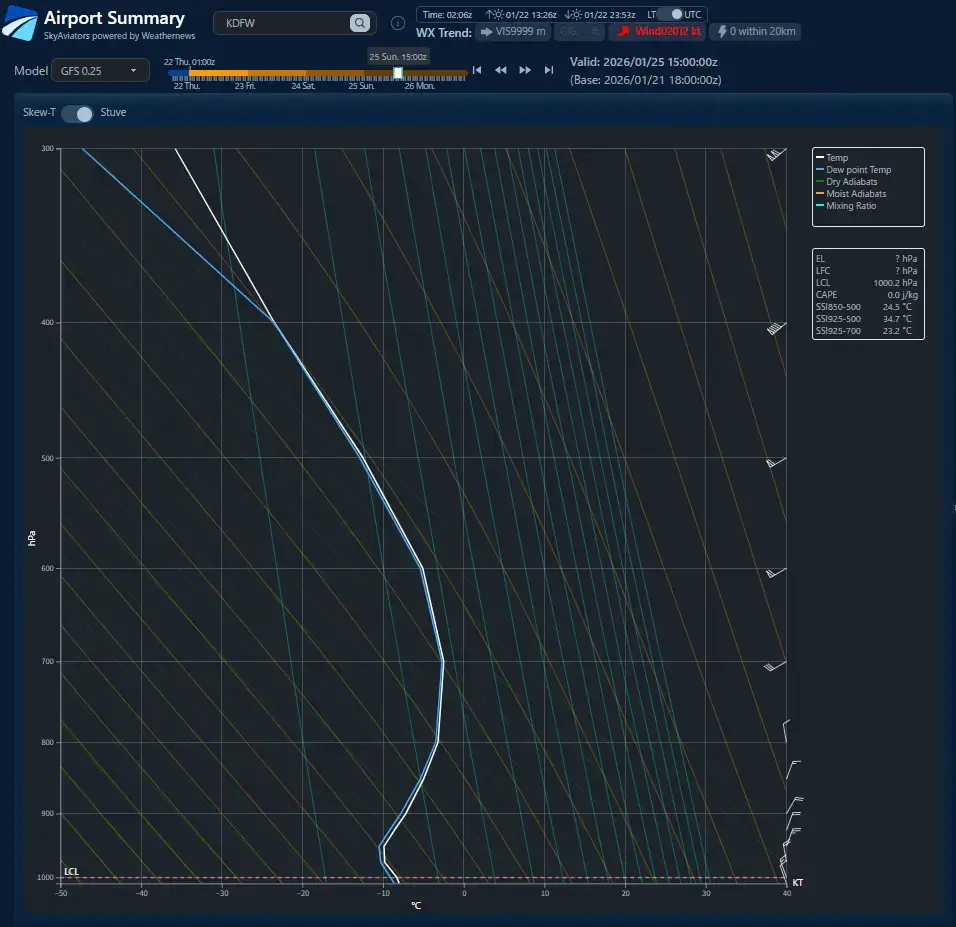Click the KDFW airport search field
Viewport: 956px width, 927px height.
(x=285, y=23)
